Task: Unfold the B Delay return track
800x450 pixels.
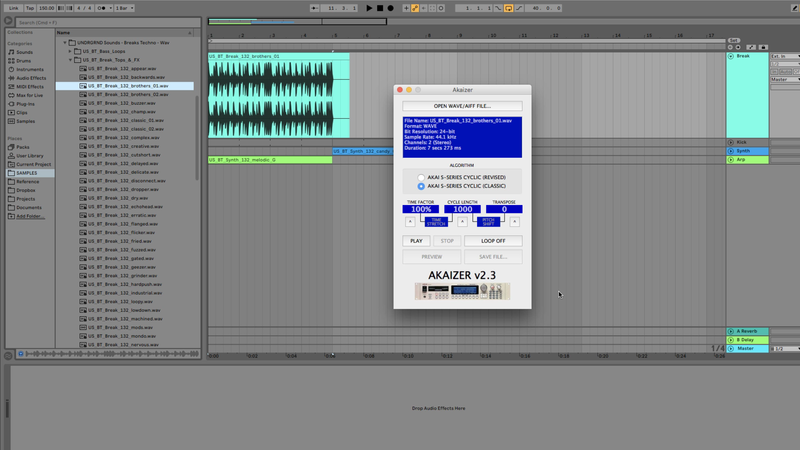Action: [731, 340]
